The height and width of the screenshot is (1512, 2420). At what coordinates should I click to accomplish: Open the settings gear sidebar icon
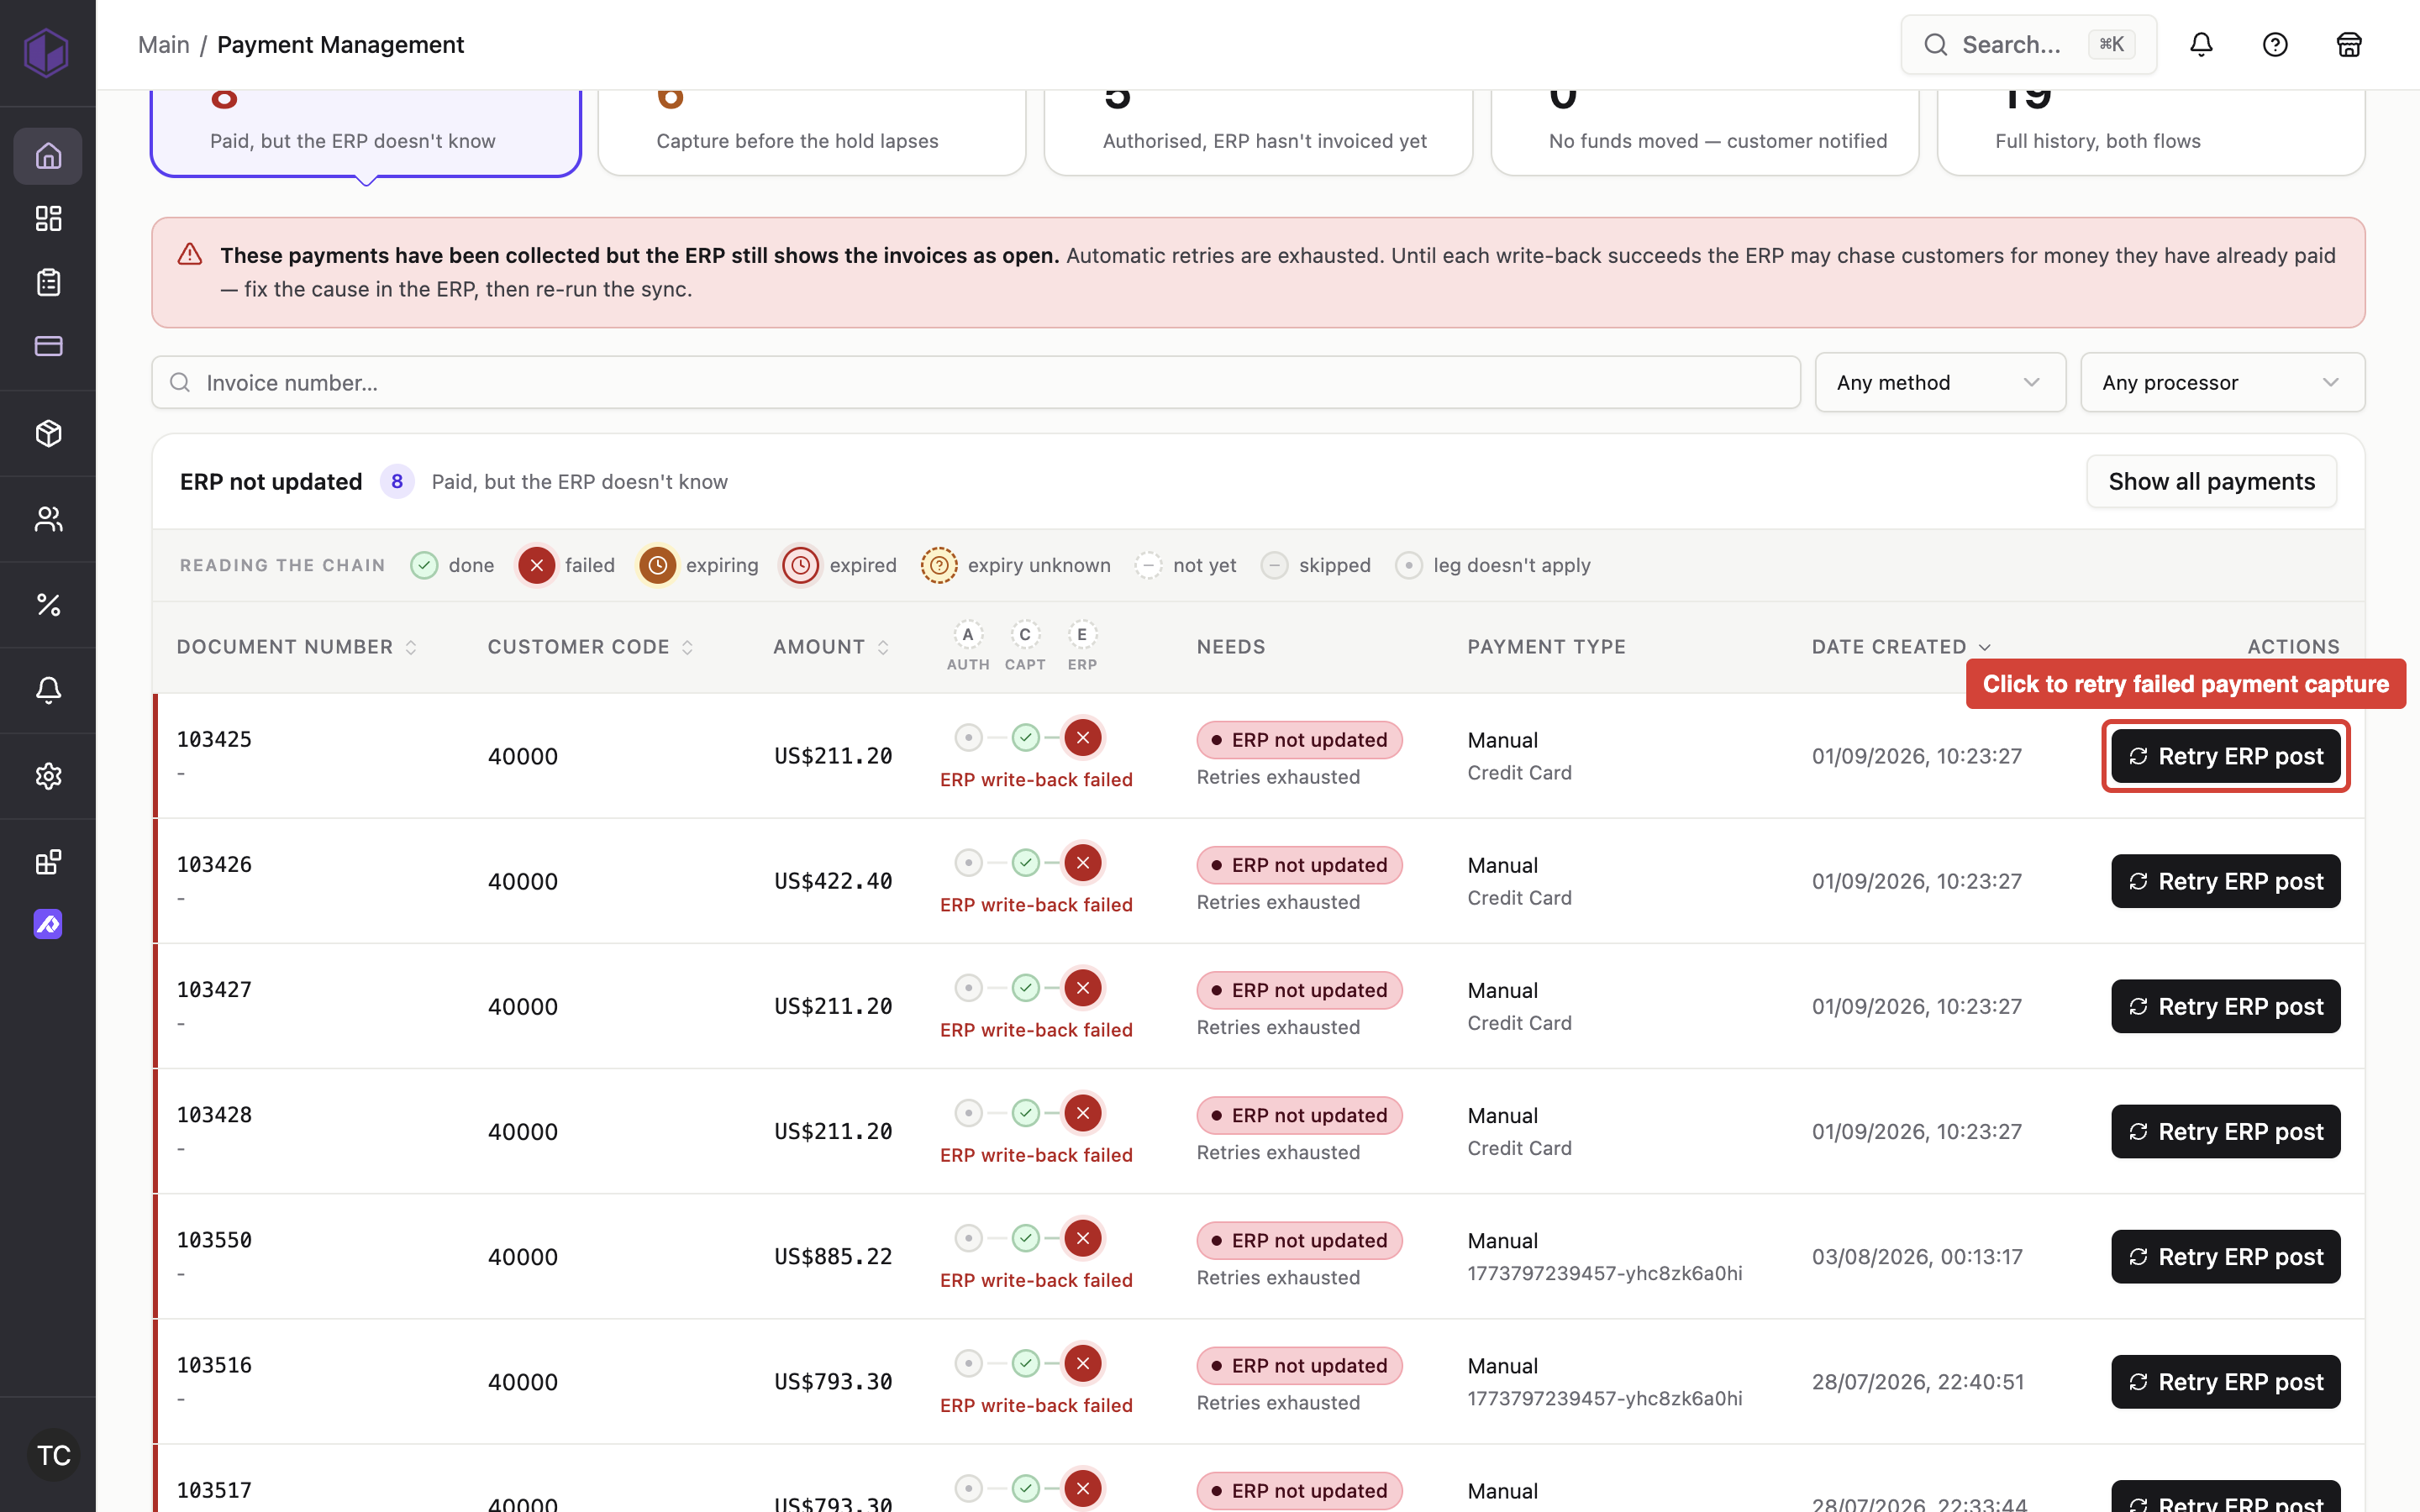pyautogui.click(x=48, y=776)
